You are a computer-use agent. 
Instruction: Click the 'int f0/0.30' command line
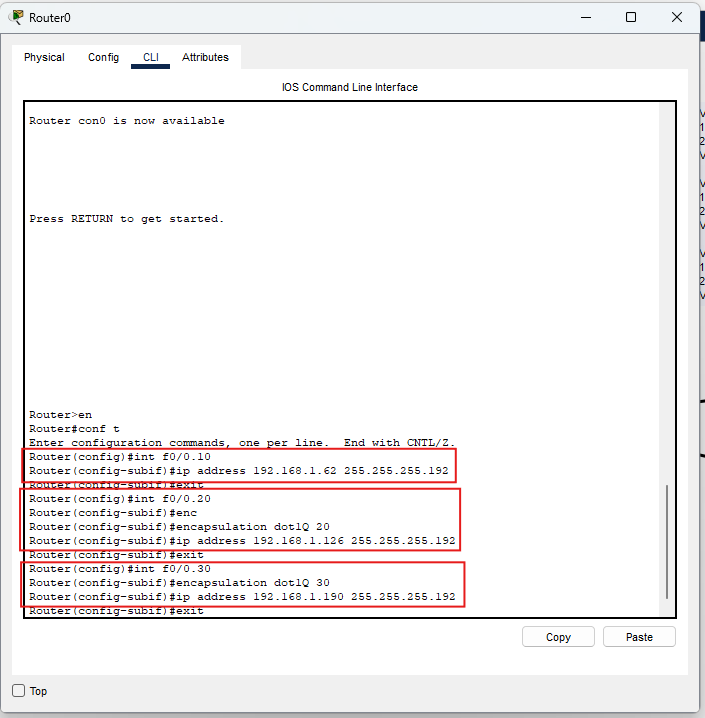120,569
